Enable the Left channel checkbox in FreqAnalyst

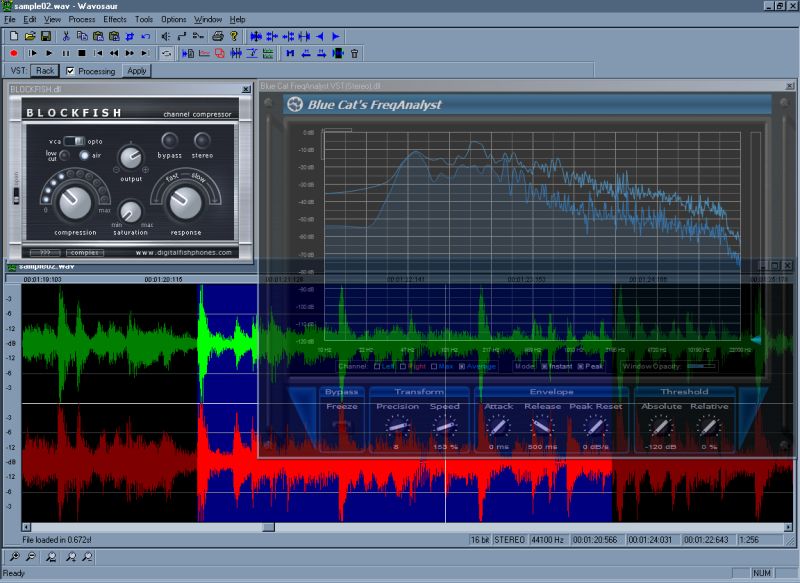(x=377, y=366)
